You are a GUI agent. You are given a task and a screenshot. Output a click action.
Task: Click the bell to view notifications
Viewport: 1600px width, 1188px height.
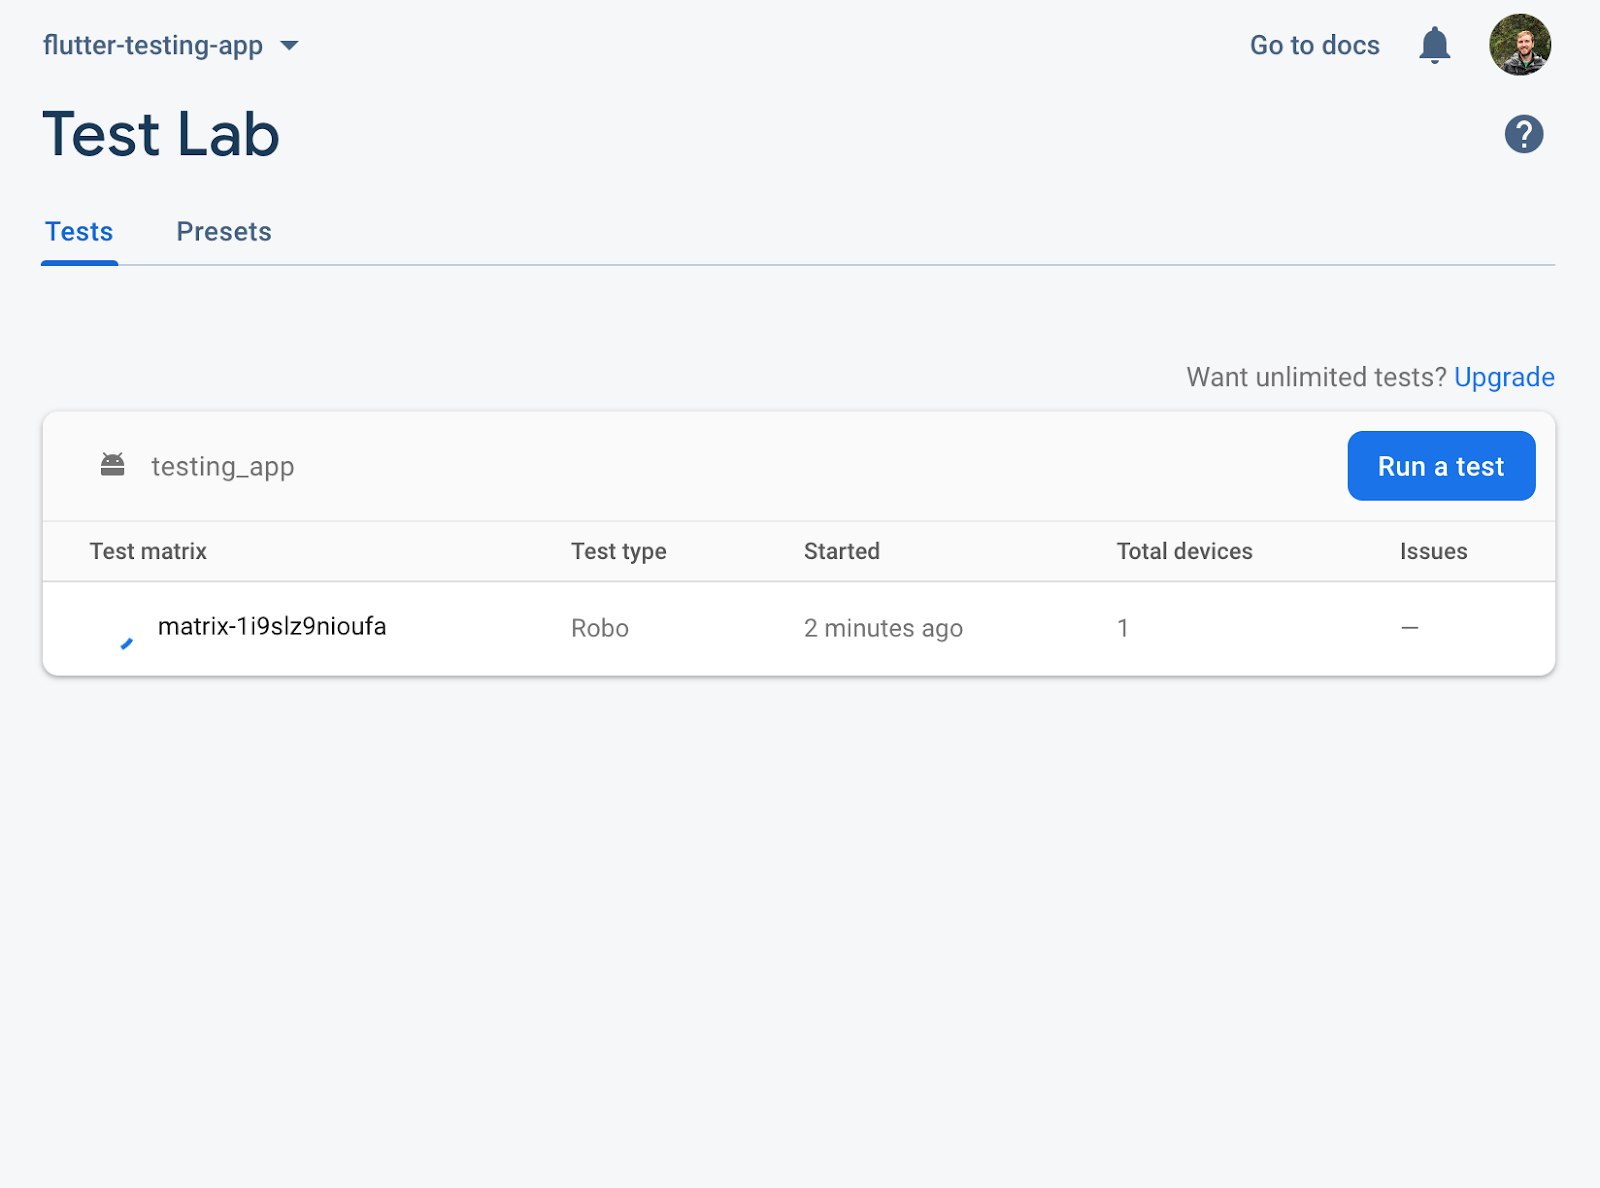(x=1435, y=45)
